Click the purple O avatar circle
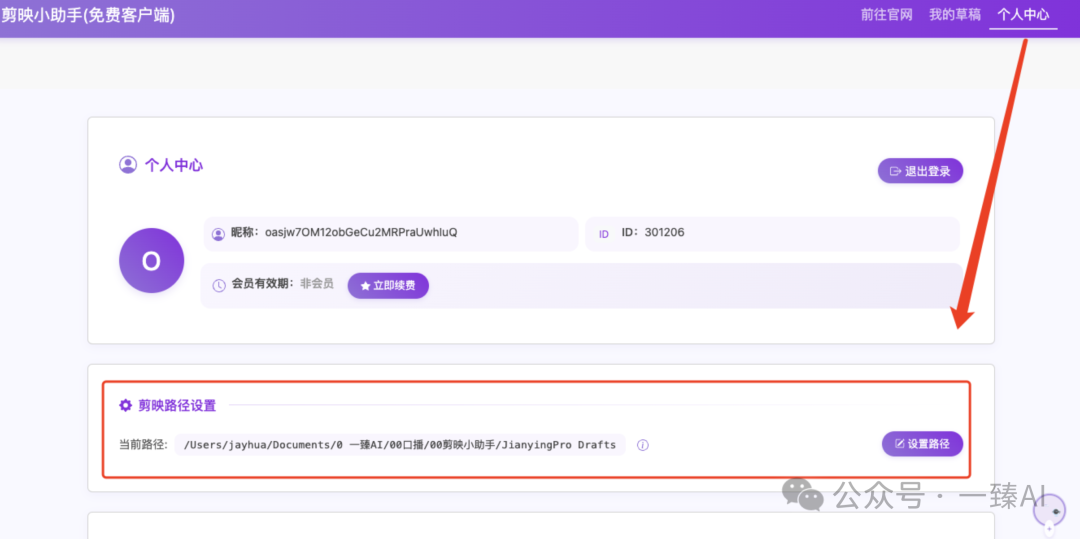Image resolution: width=1080 pixels, height=539 pixels. (x=152, y=261)
